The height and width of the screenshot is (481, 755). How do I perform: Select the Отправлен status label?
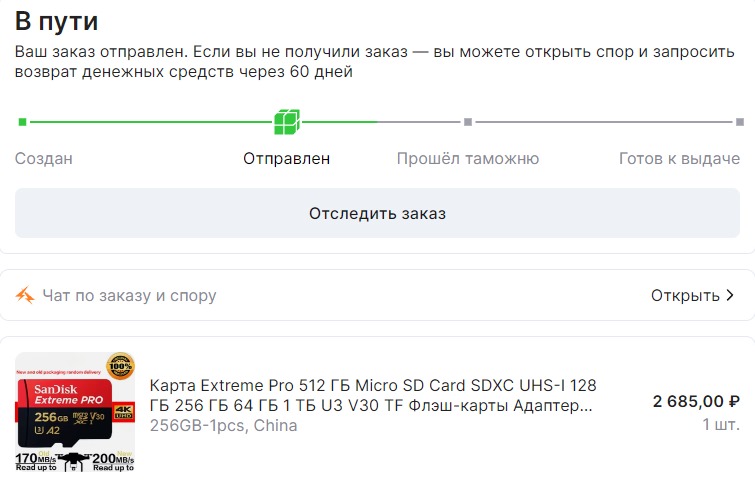click(286, 158)
